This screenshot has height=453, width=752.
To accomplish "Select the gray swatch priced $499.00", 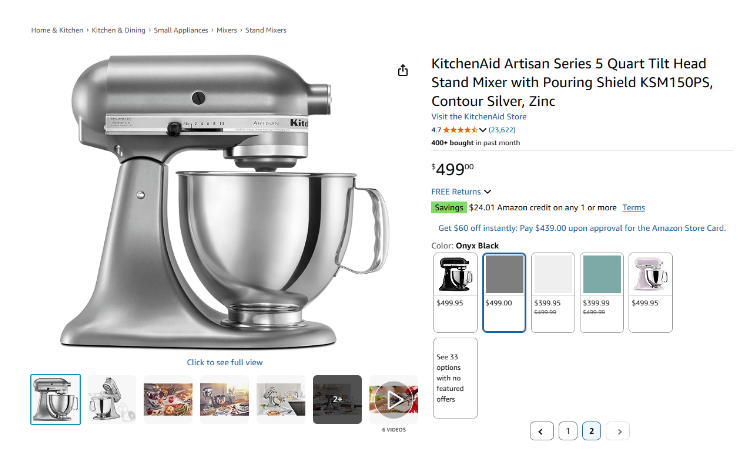I will tap(504, 291).
